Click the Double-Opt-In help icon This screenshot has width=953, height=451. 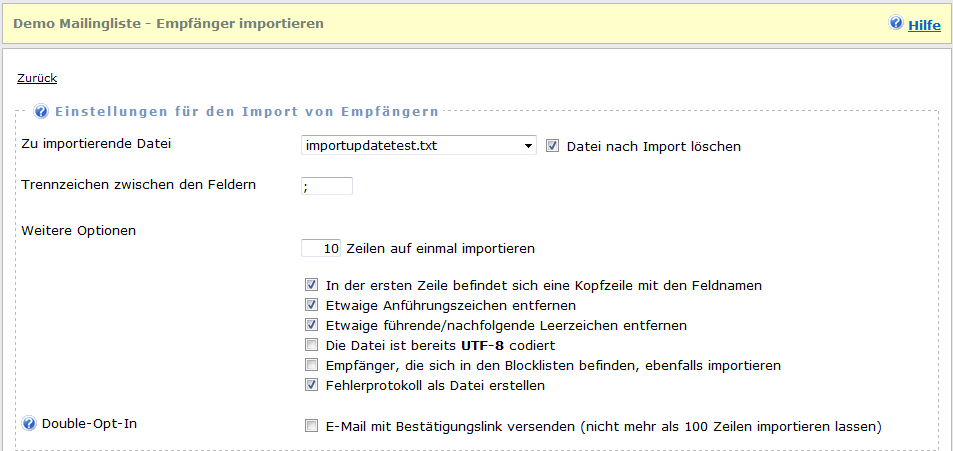tap(29, 423)
